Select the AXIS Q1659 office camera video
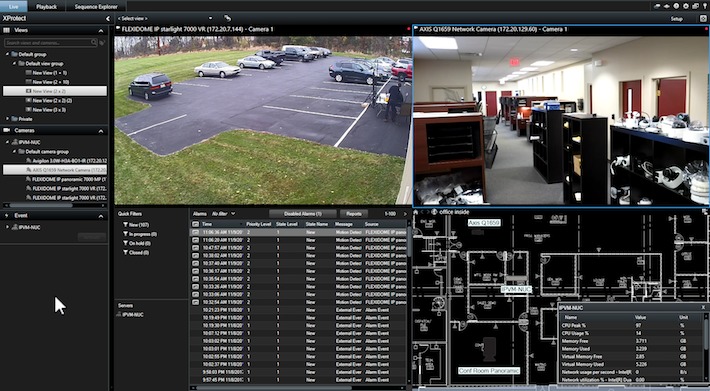The height and width of the screenshot is (391, 710). (561, 120)
